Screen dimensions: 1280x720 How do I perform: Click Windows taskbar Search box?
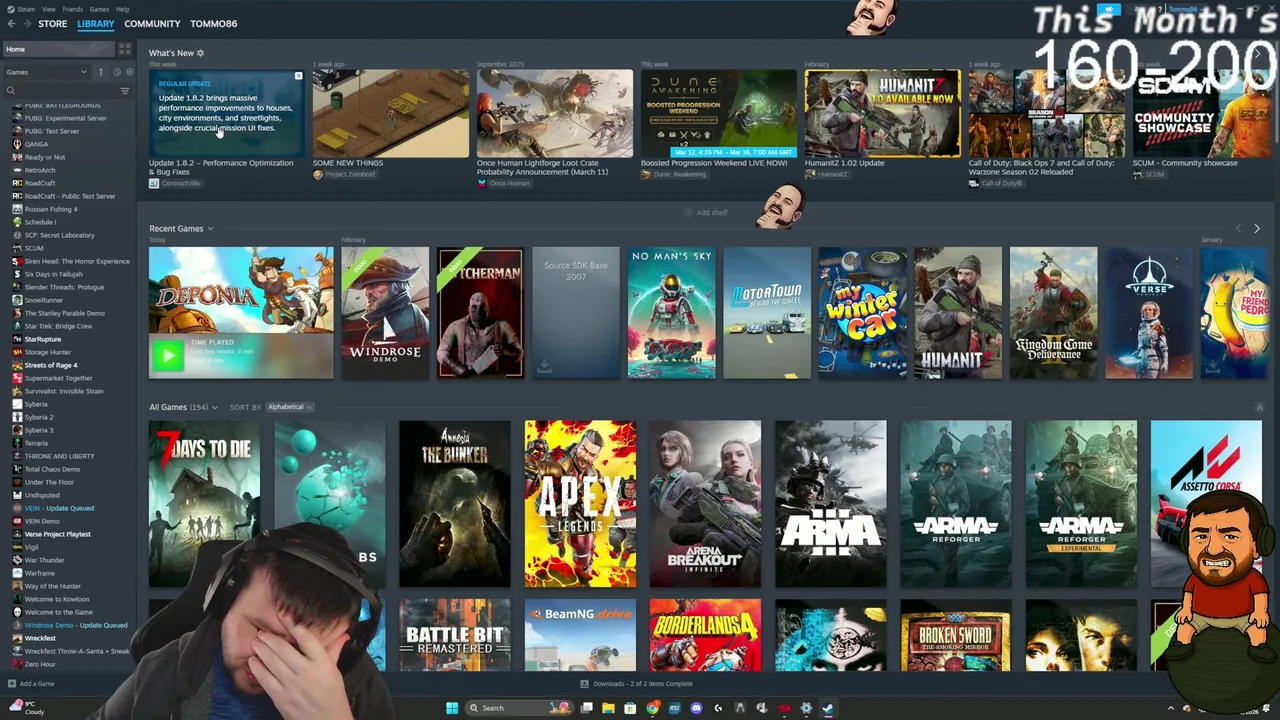[520, 708]
